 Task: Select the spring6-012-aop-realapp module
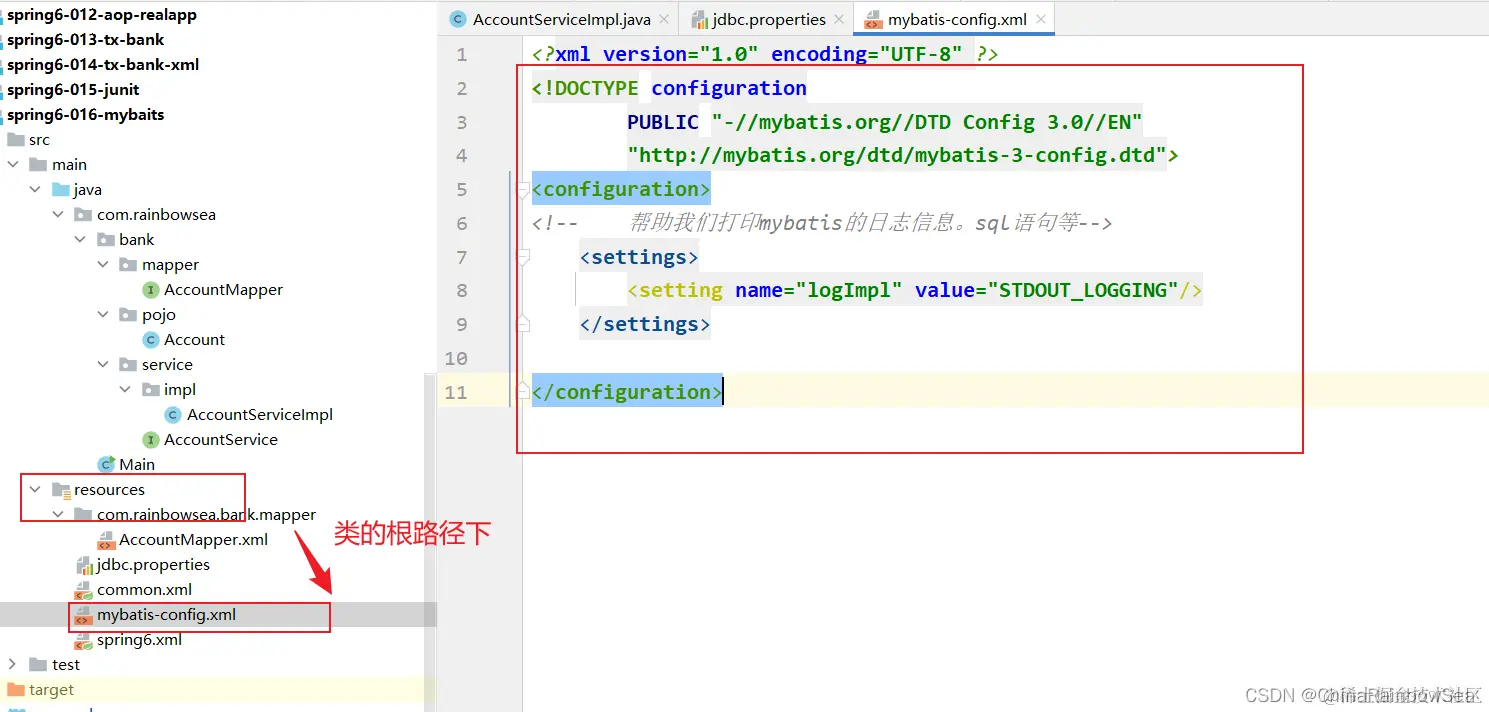pyautogui.click(x=102, y=15)
